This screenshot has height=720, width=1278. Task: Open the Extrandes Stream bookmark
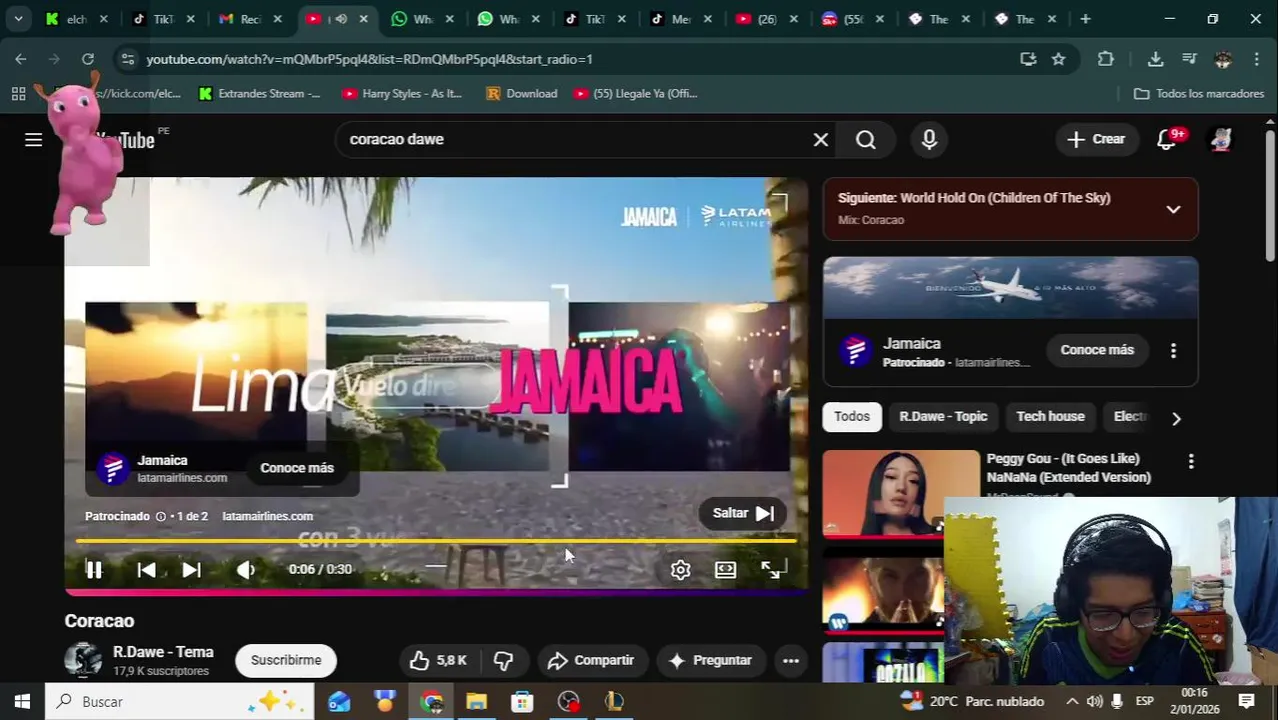pos(259,93)
